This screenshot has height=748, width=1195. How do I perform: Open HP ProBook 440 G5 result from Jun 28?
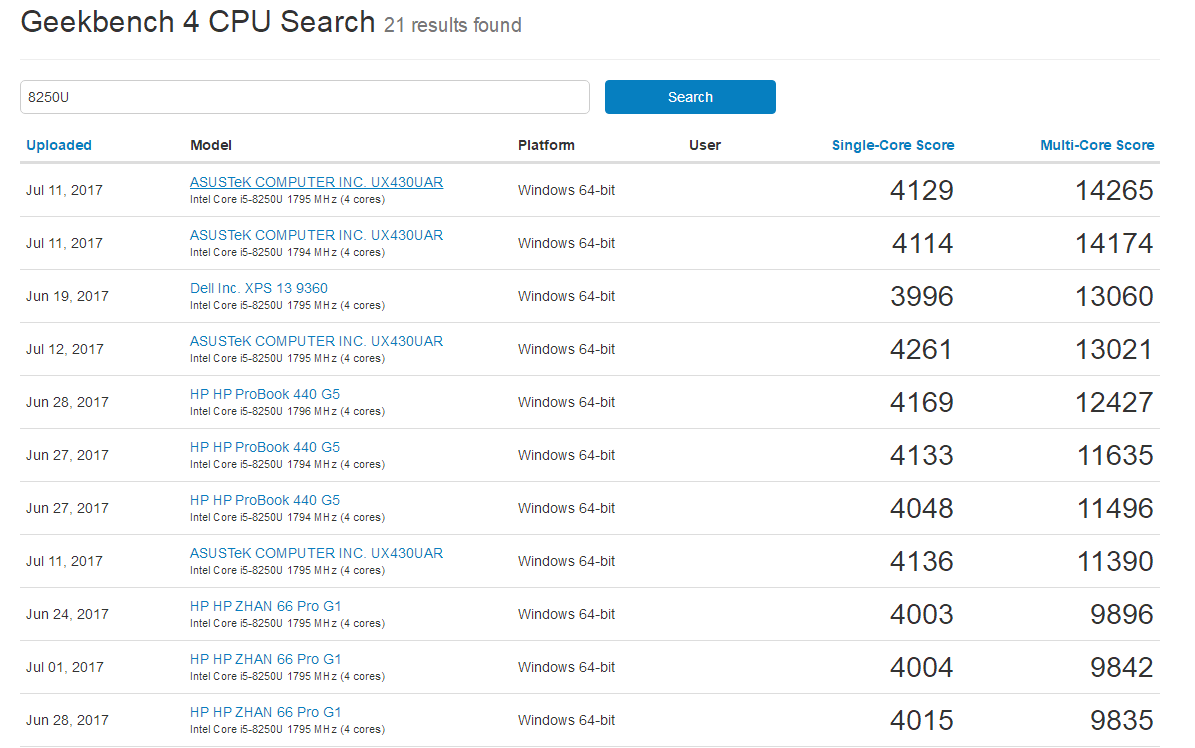[x=264, y=394]
